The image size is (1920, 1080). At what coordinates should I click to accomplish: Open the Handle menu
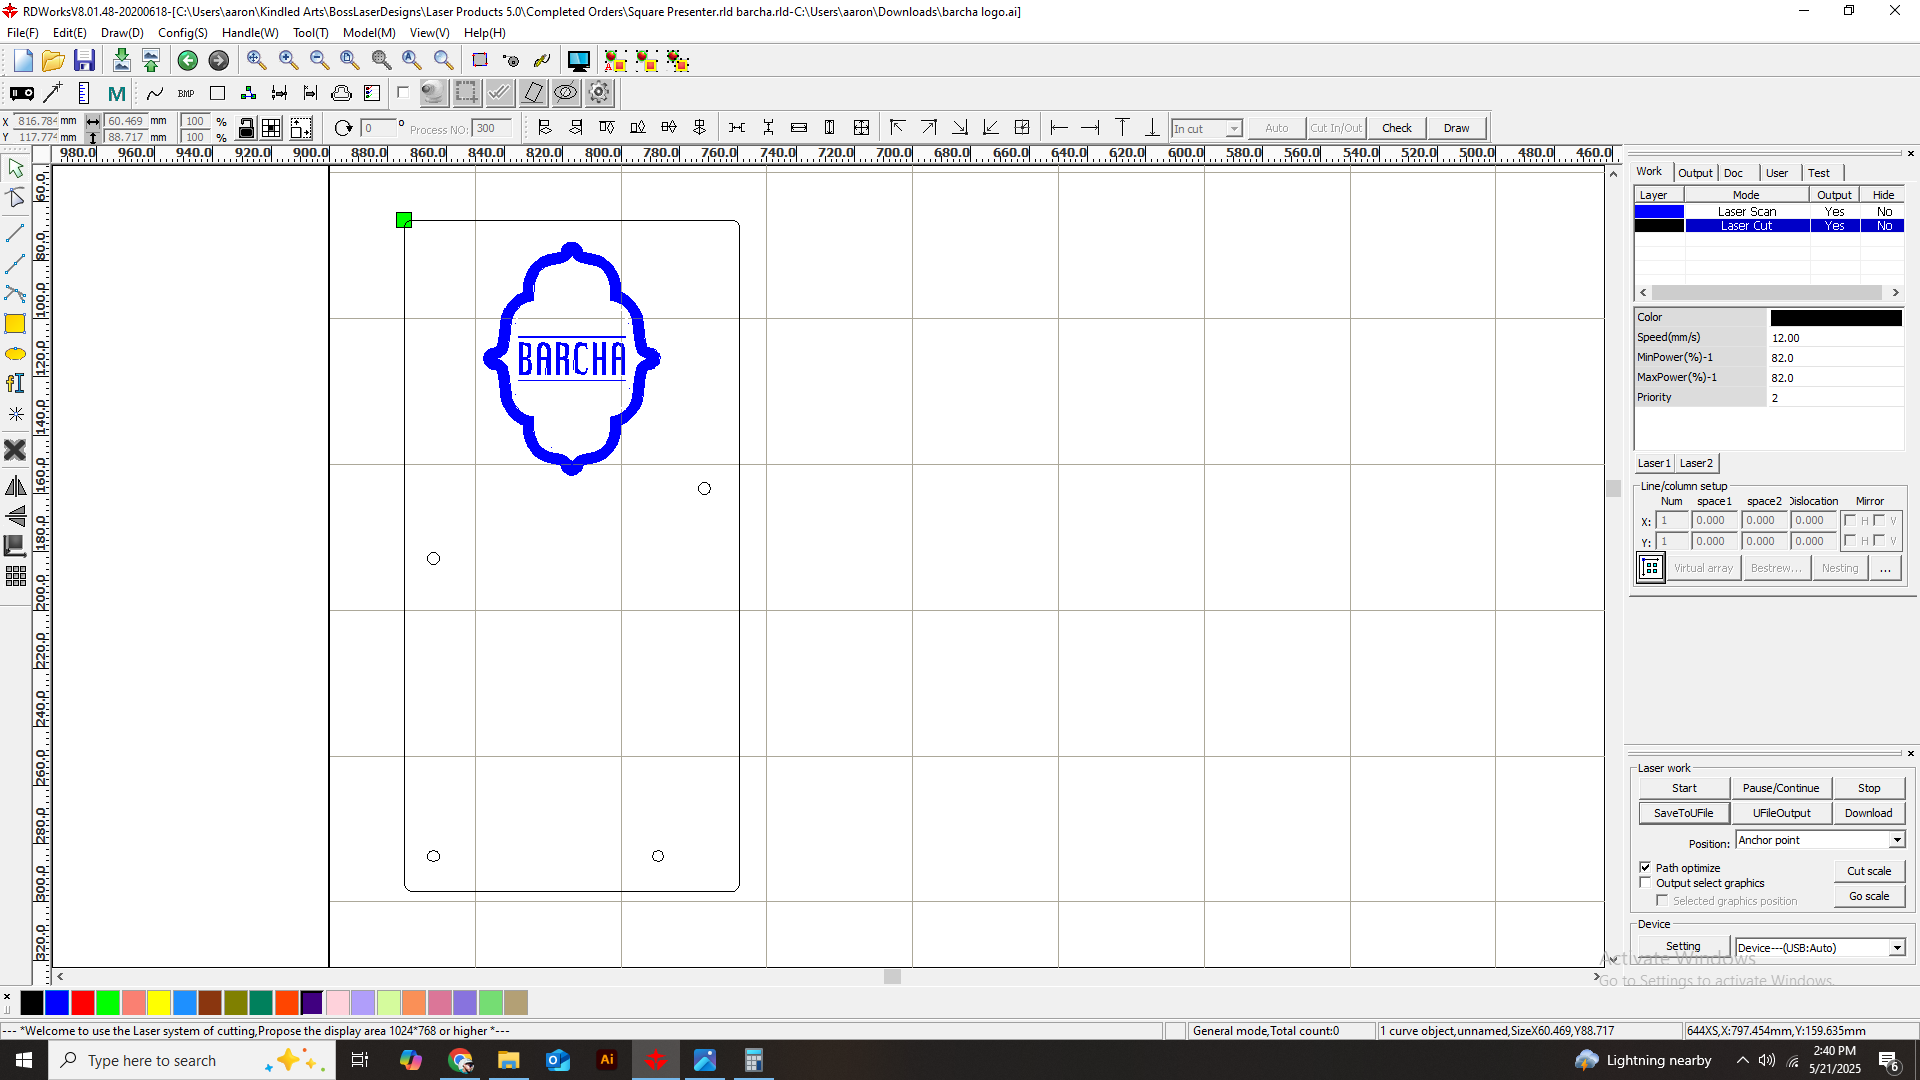tap(250, 33)
